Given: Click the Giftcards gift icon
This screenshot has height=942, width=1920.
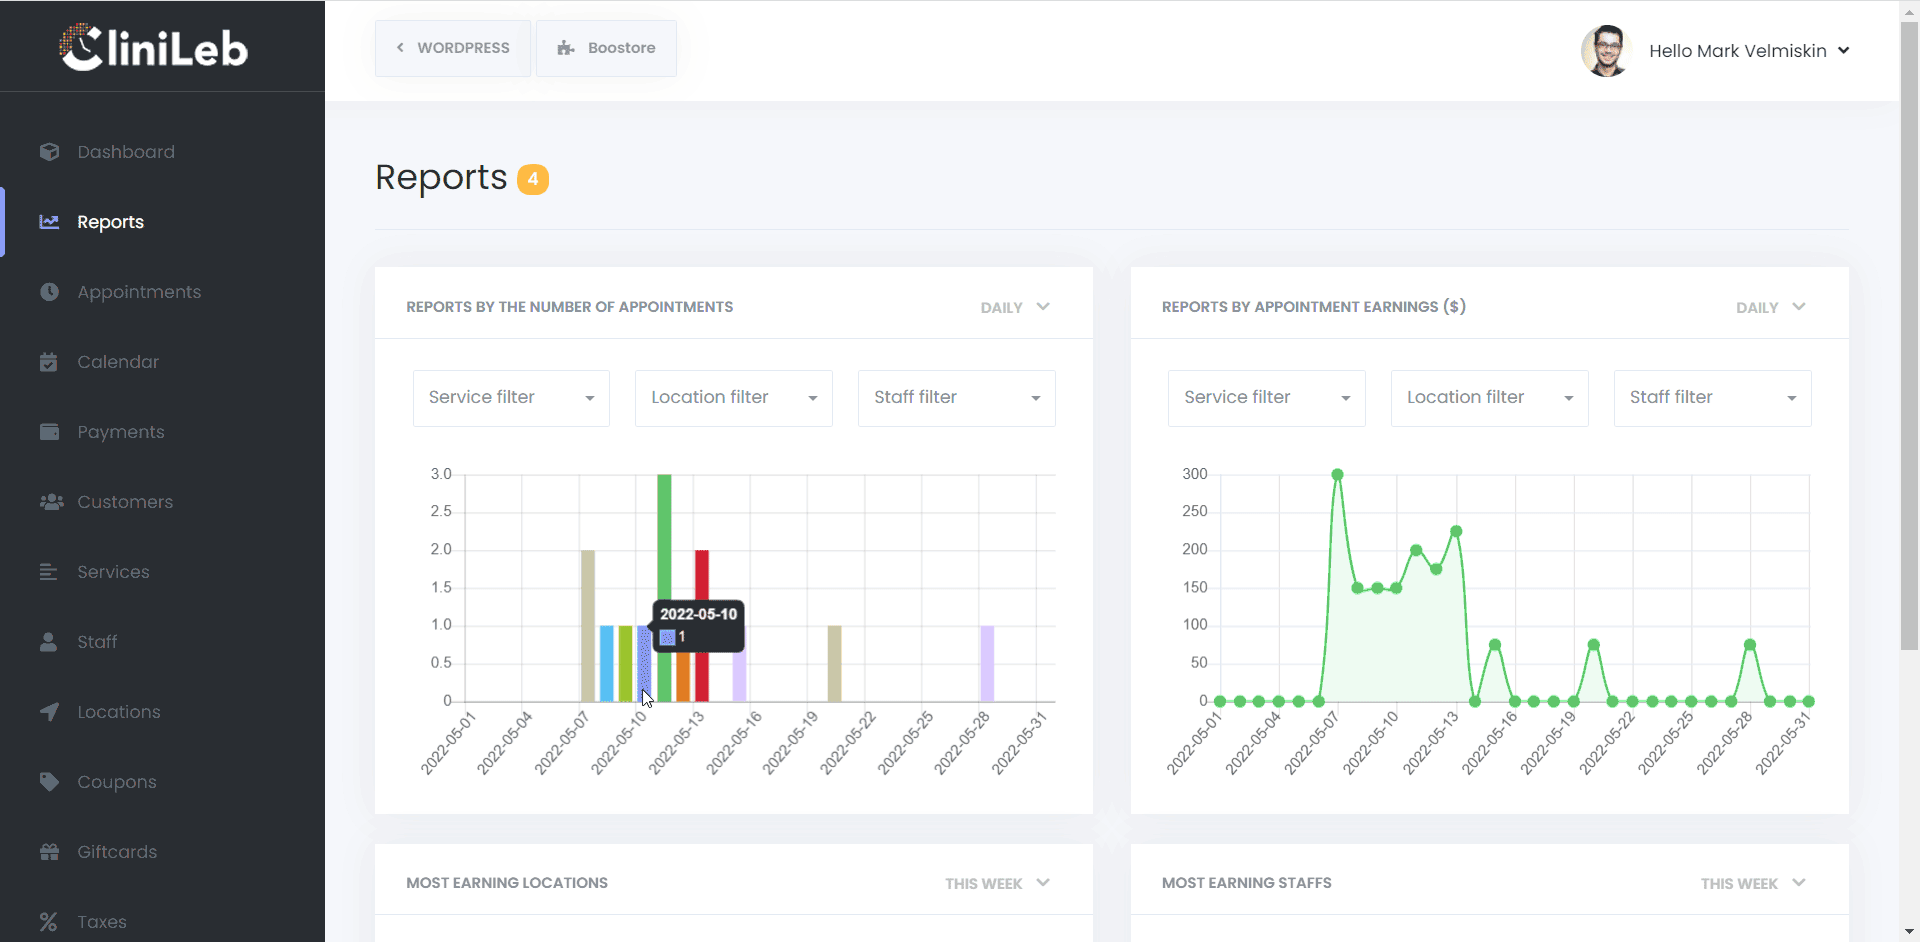Looking at the screenshot, I should click(x=49, y=852).
